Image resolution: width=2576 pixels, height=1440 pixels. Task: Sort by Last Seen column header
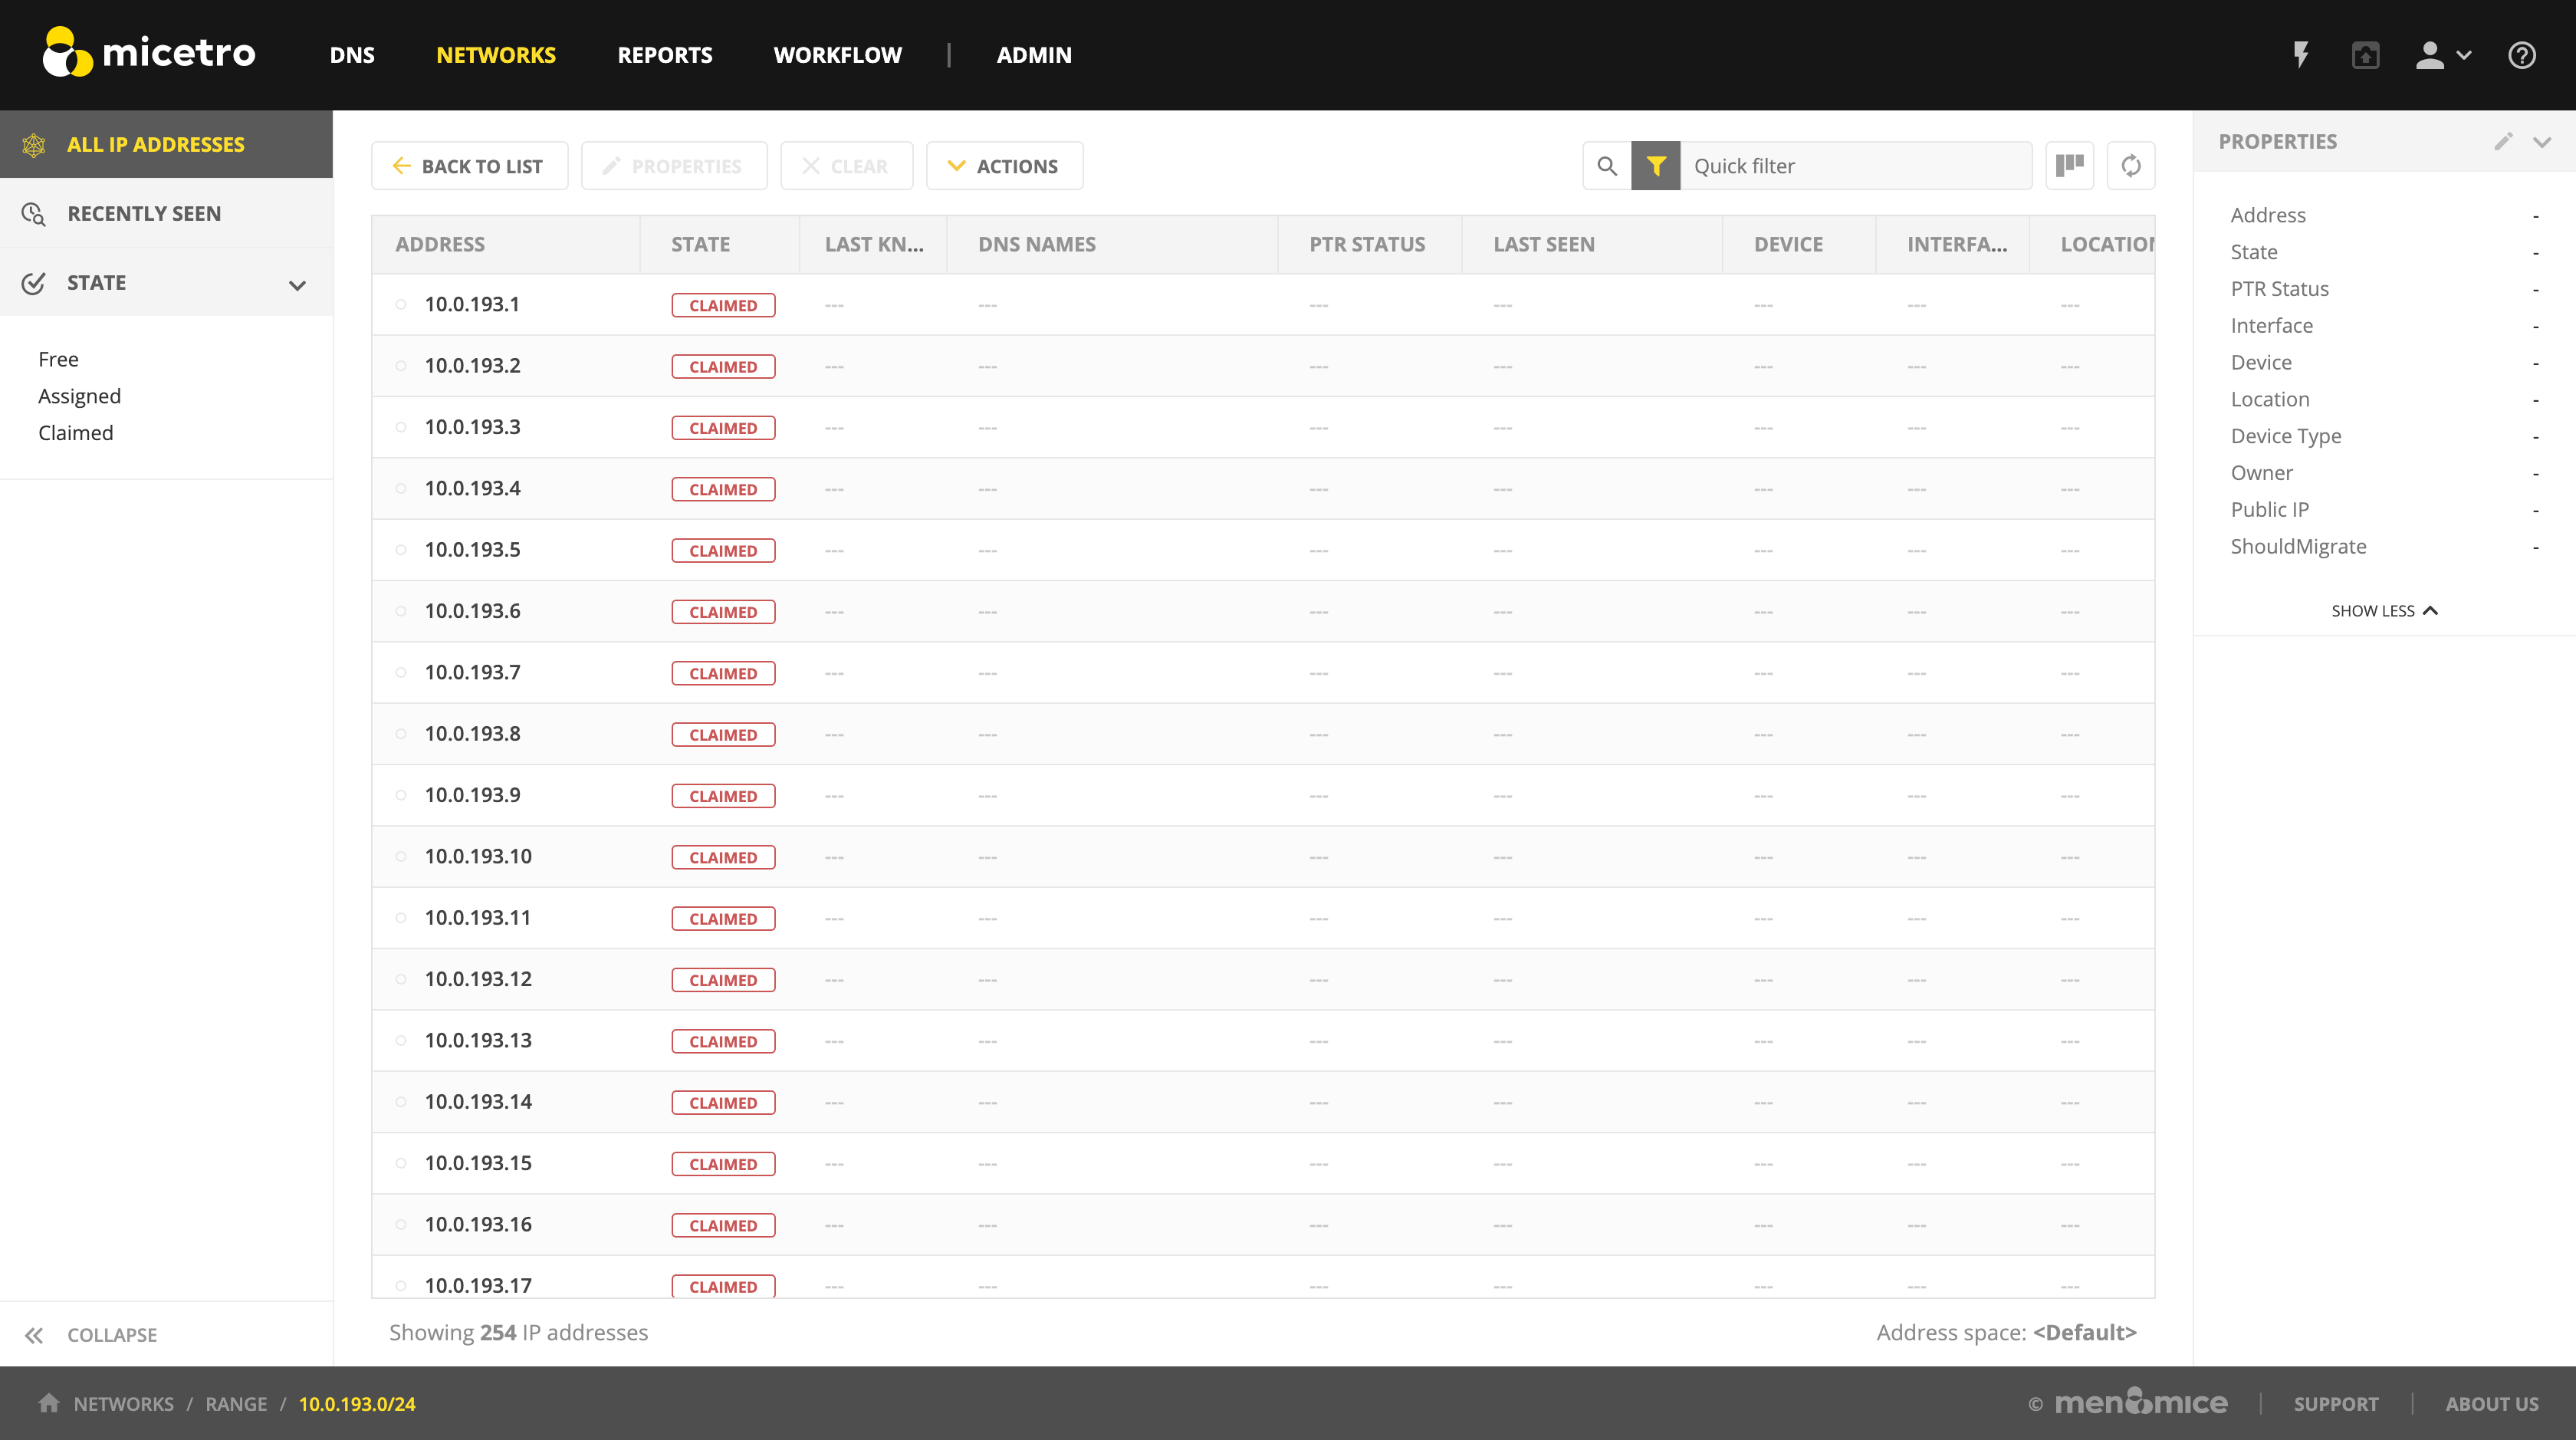click(x=1592, y=245)
